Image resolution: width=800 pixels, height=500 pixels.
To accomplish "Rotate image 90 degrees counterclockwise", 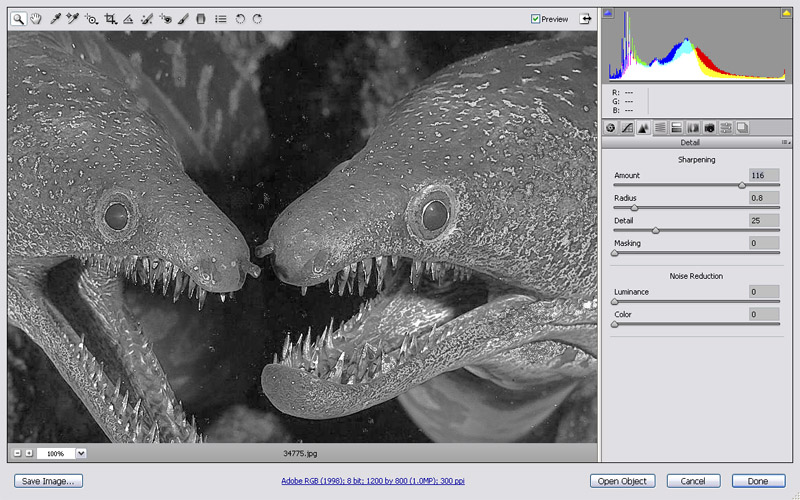I will point(240,18).
